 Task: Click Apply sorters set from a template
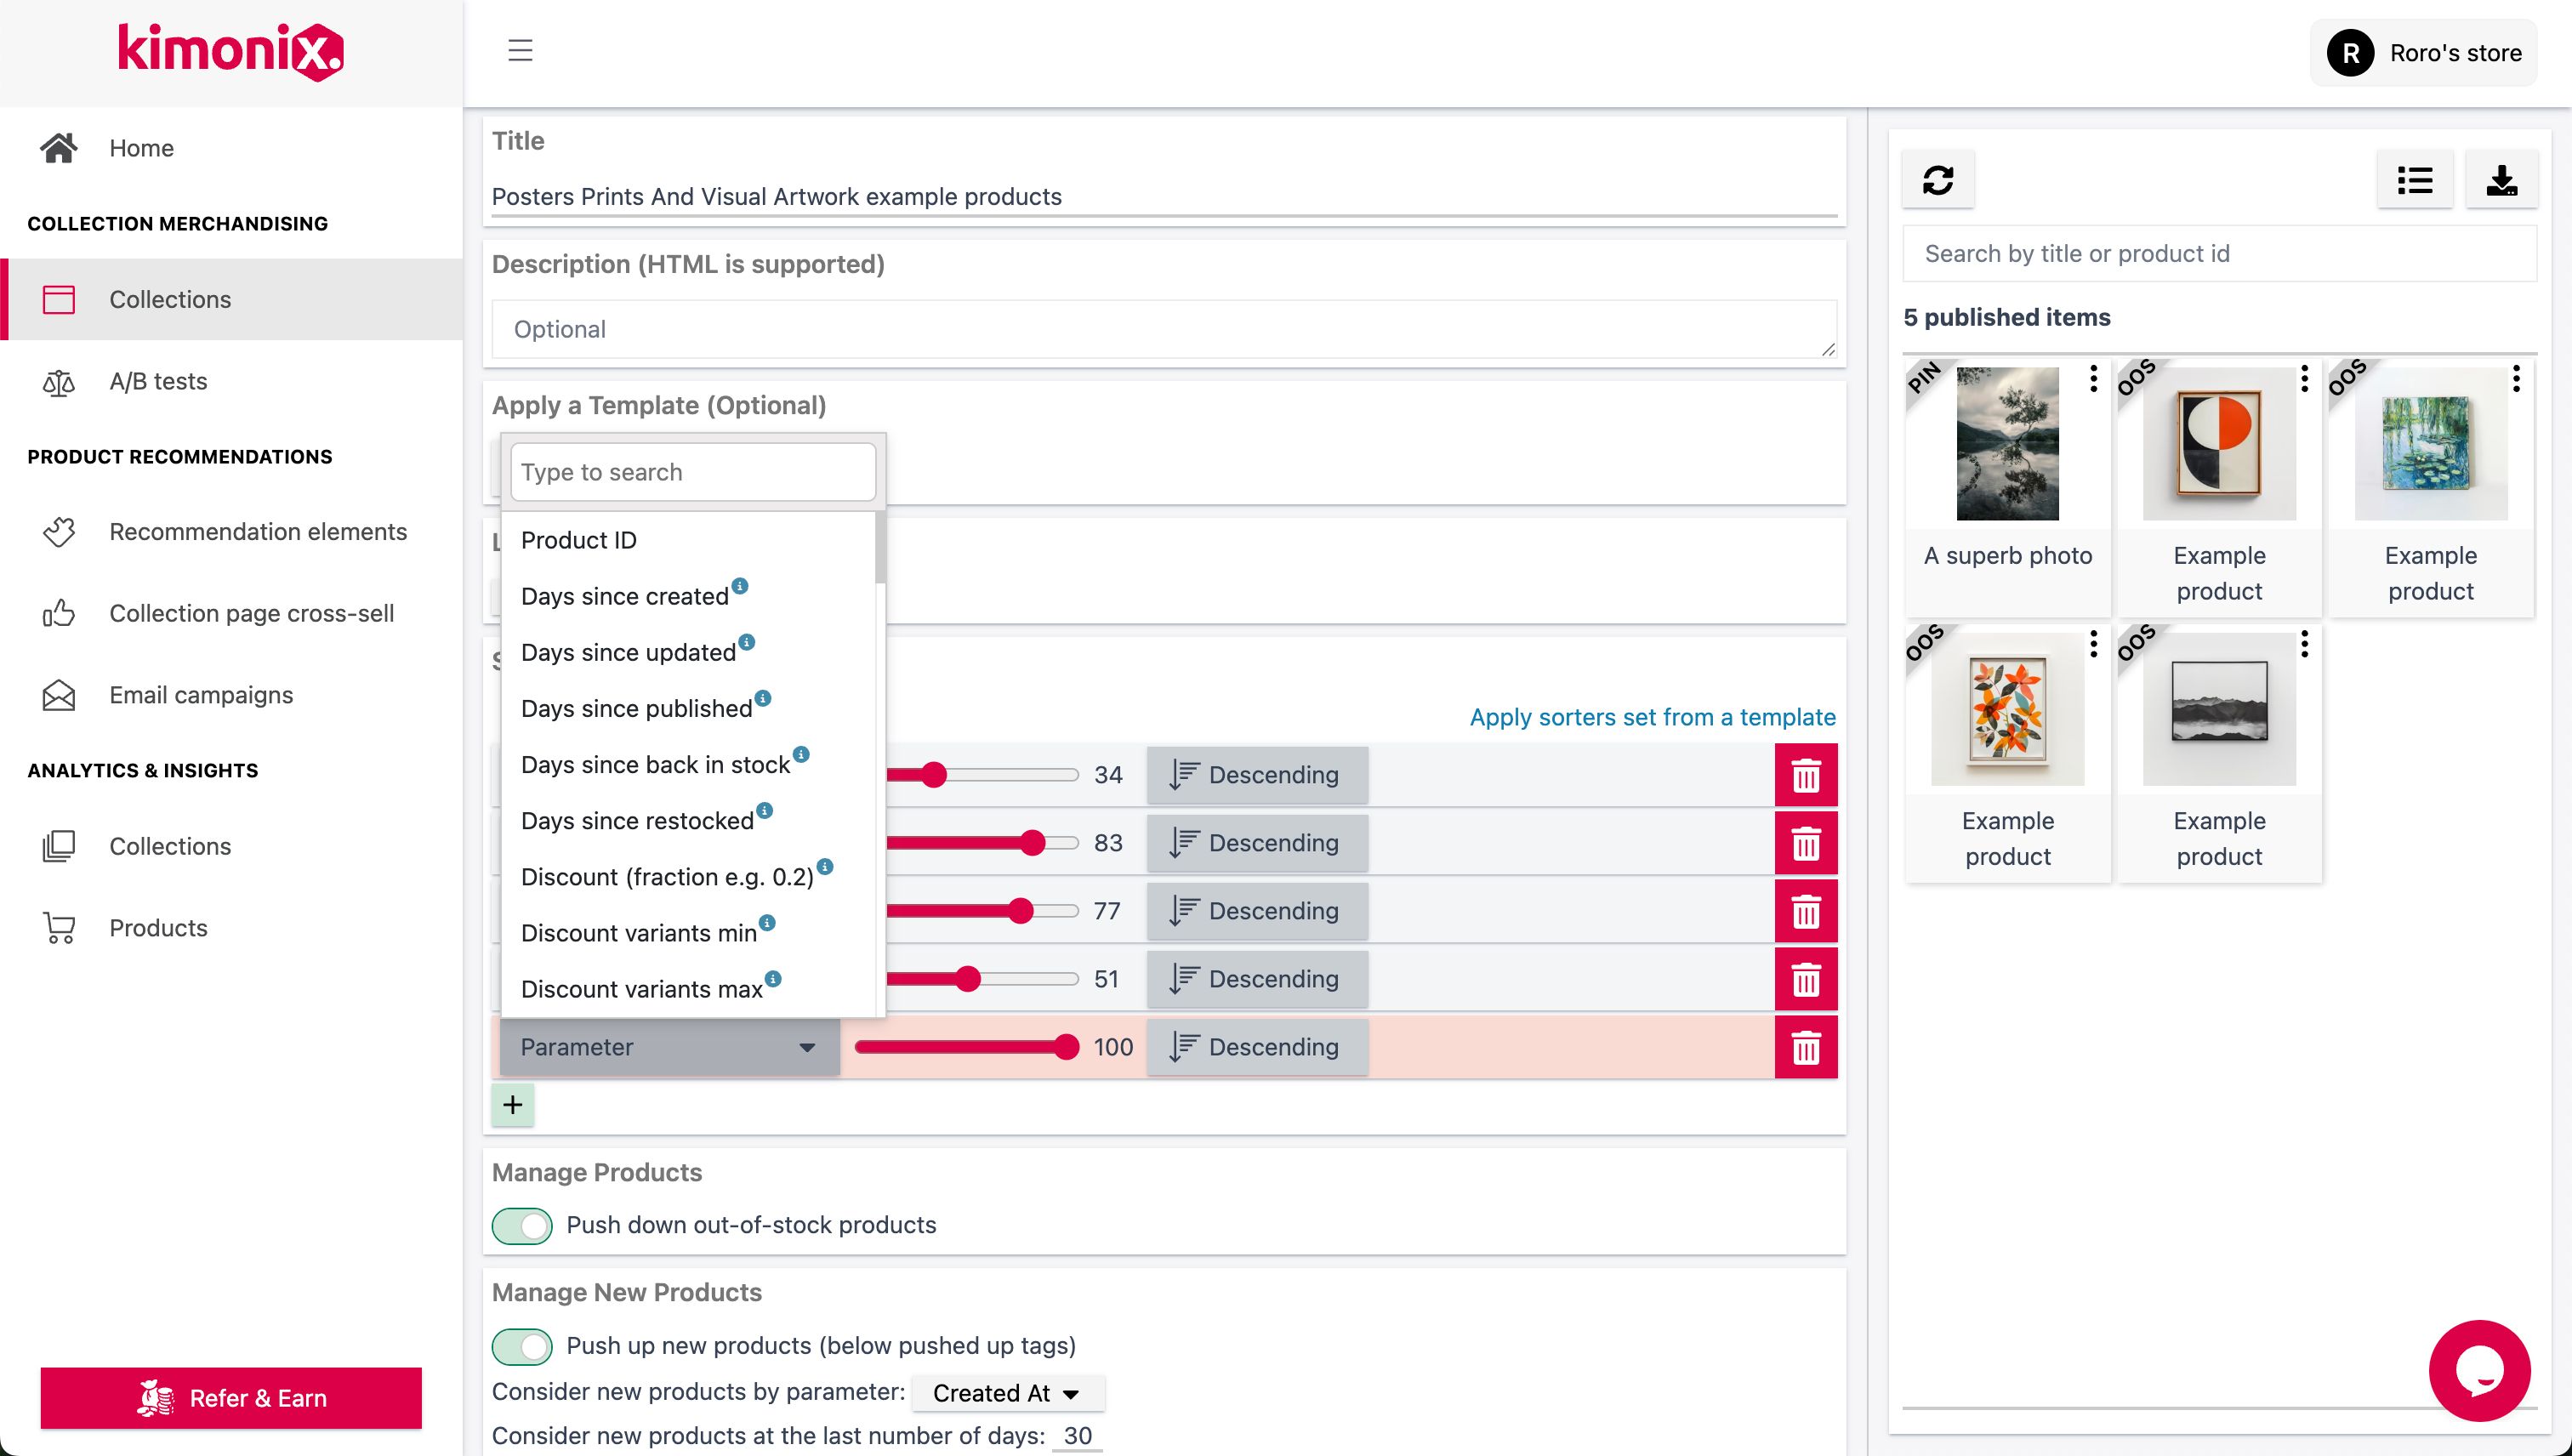(1652, 717)
